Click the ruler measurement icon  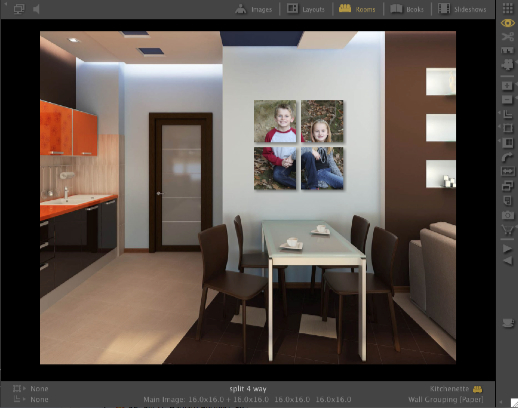[x=507, y=50]
